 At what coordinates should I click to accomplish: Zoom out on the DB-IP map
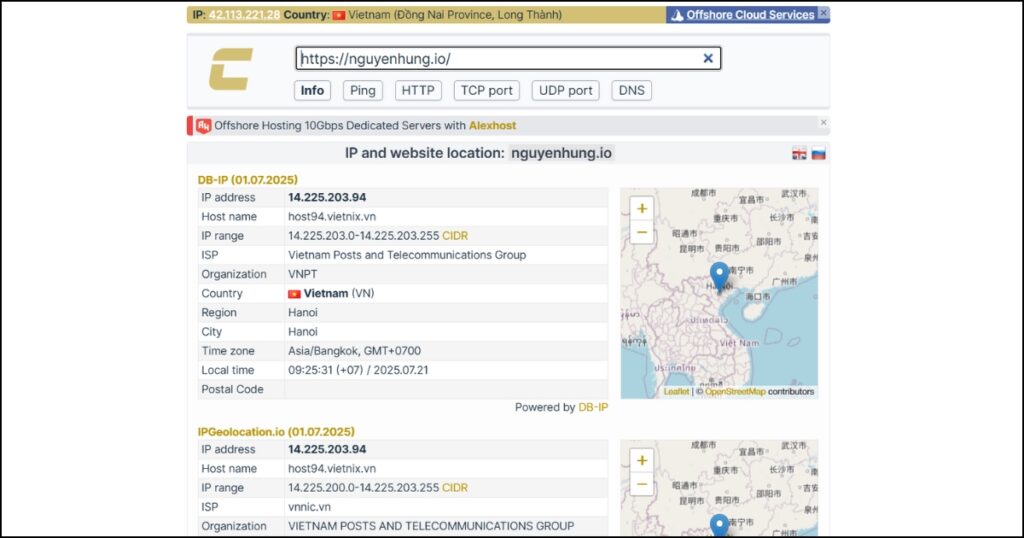coord(642,232)
